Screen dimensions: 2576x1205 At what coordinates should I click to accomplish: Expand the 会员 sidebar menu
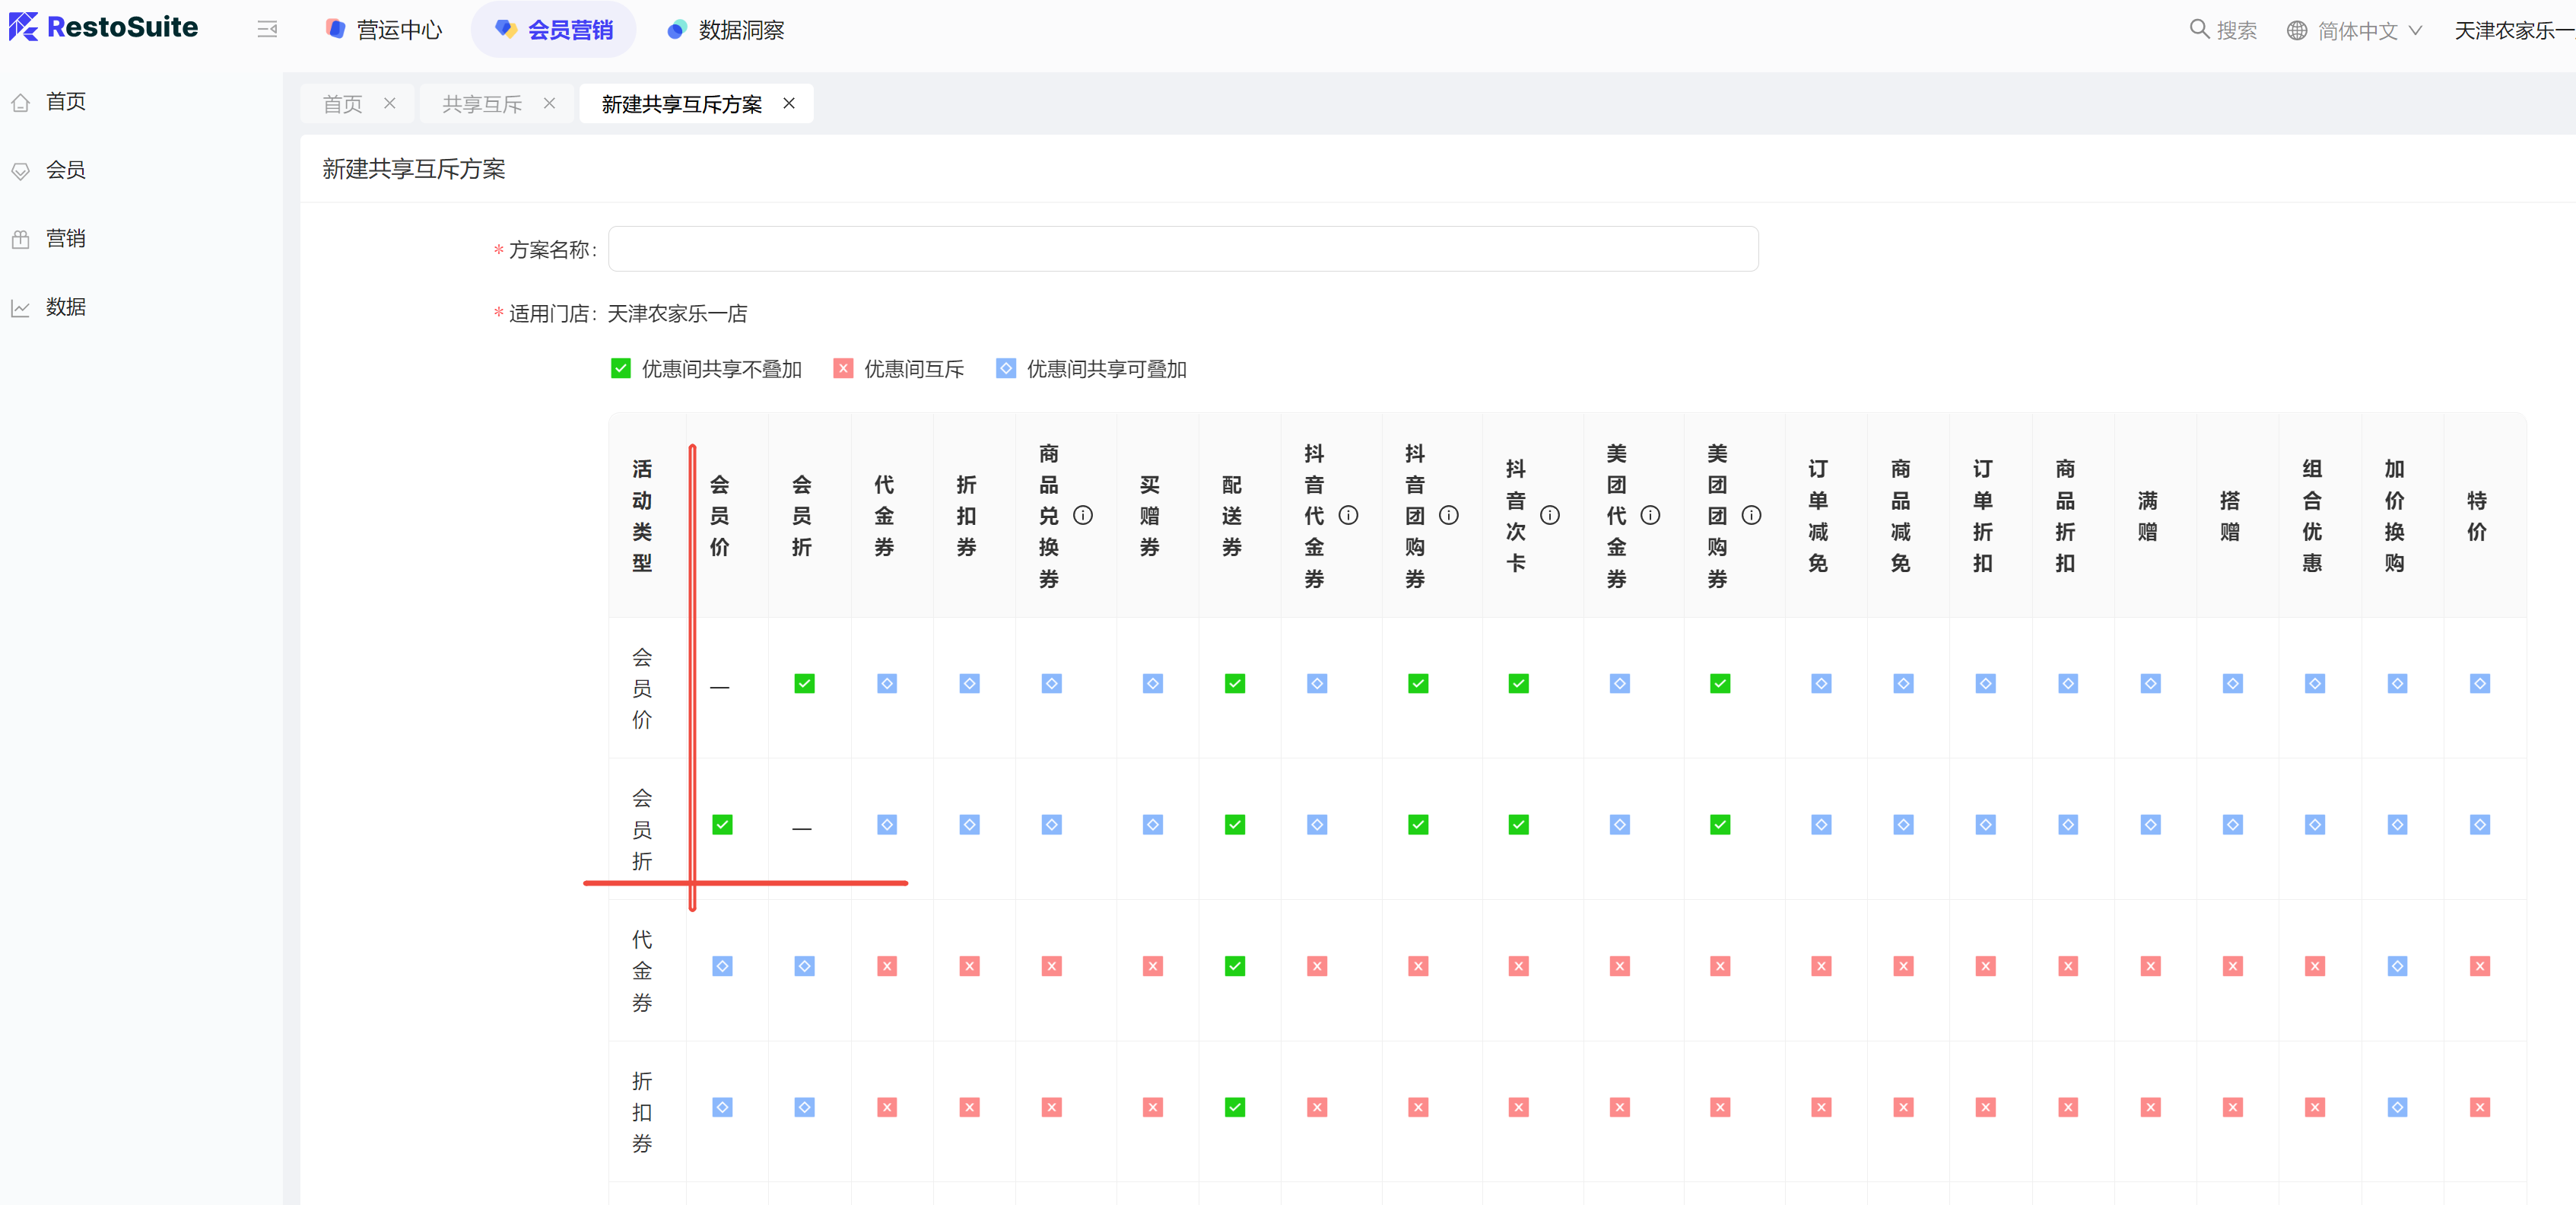66,170
